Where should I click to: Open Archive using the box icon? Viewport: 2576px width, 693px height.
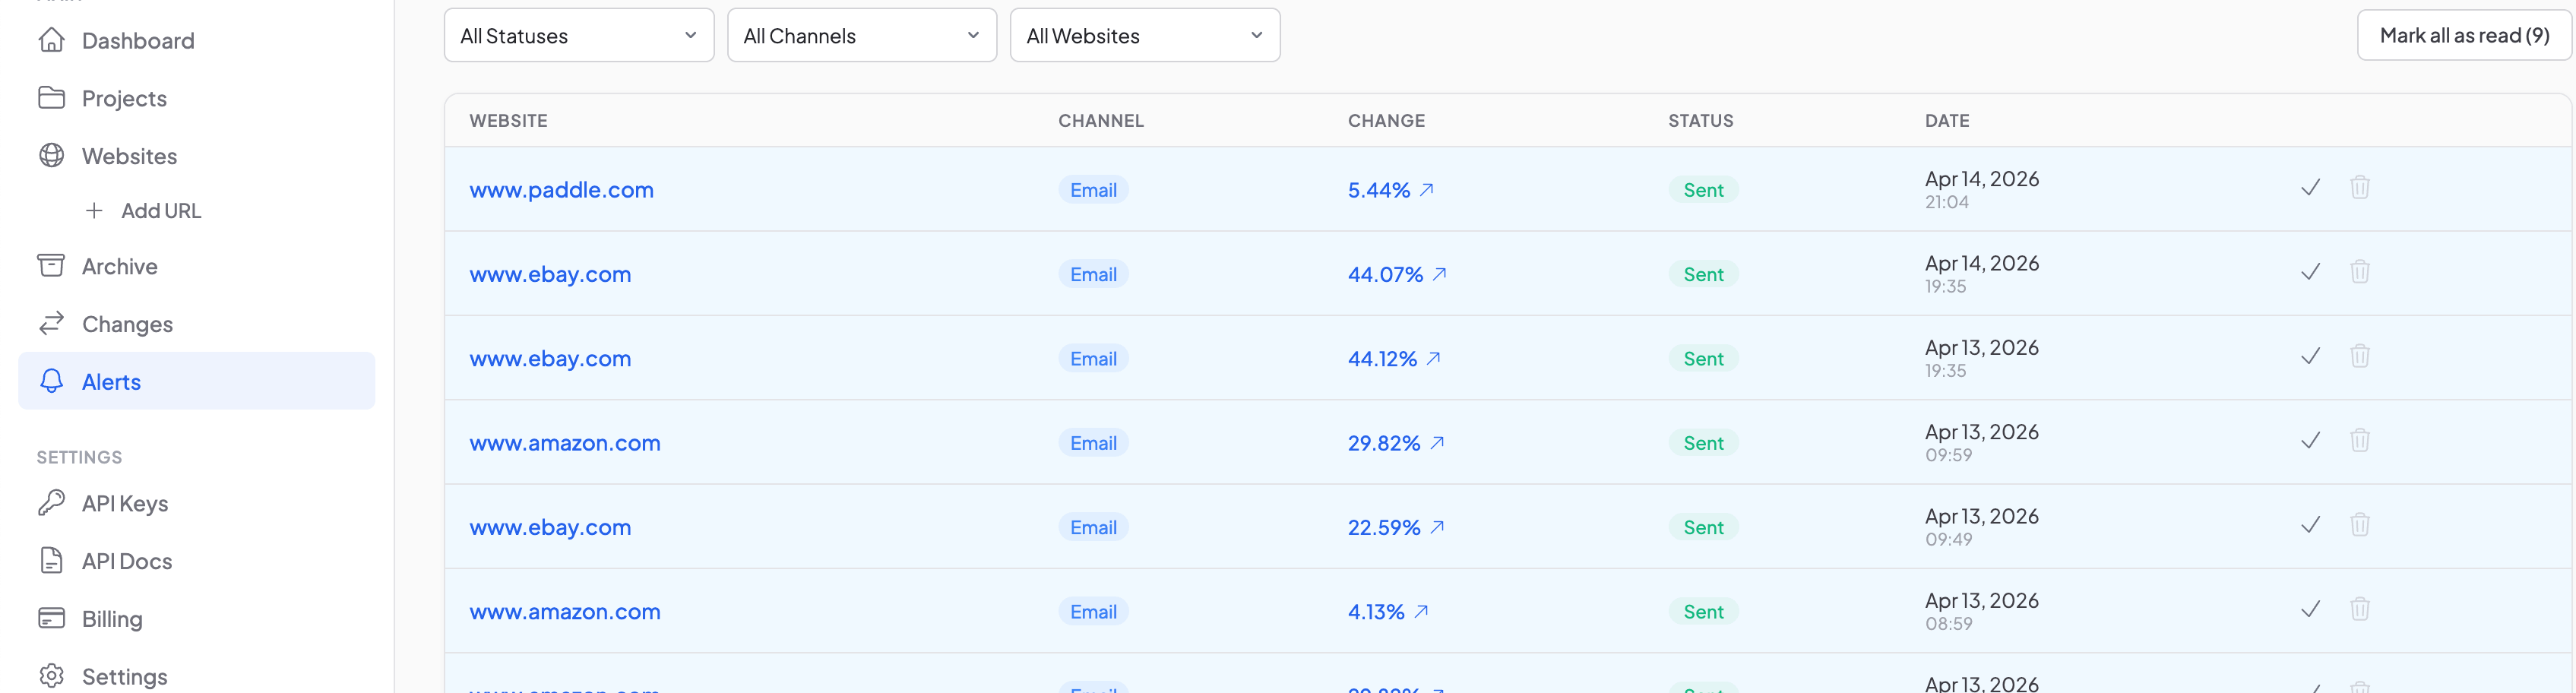(x=51, y=265)
